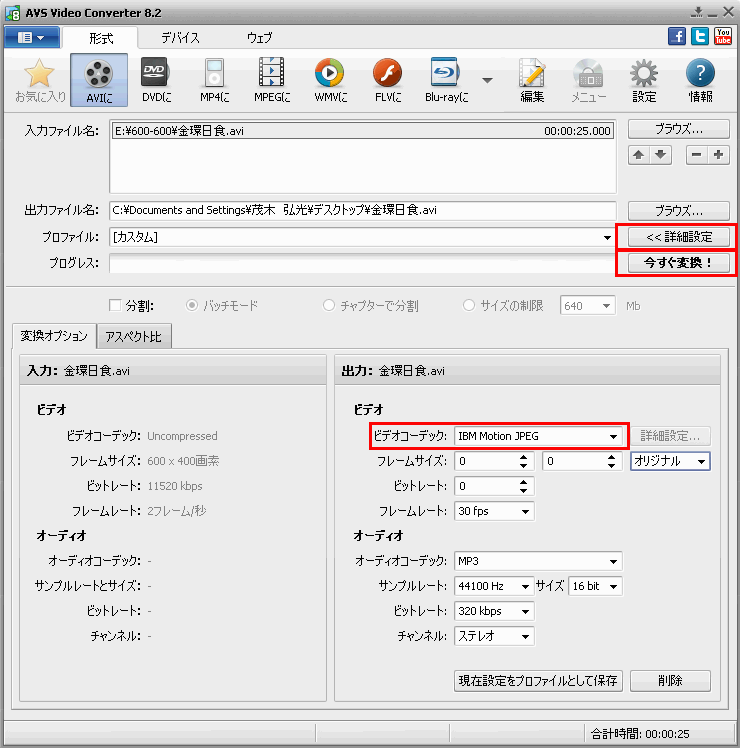This screenshot has width=740, height=748.
Task: Enable the 分割 checkbox
Action: click(x=114, y=305)
